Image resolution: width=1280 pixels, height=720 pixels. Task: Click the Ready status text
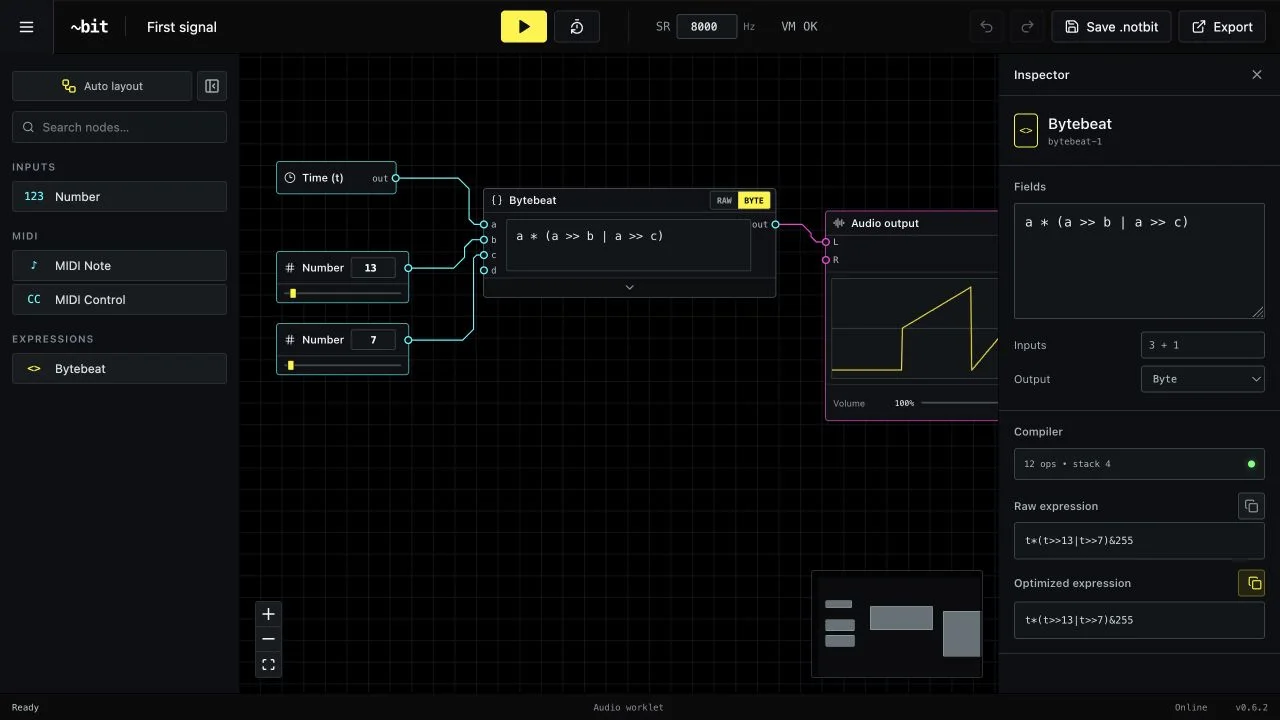tap(25, 707)
